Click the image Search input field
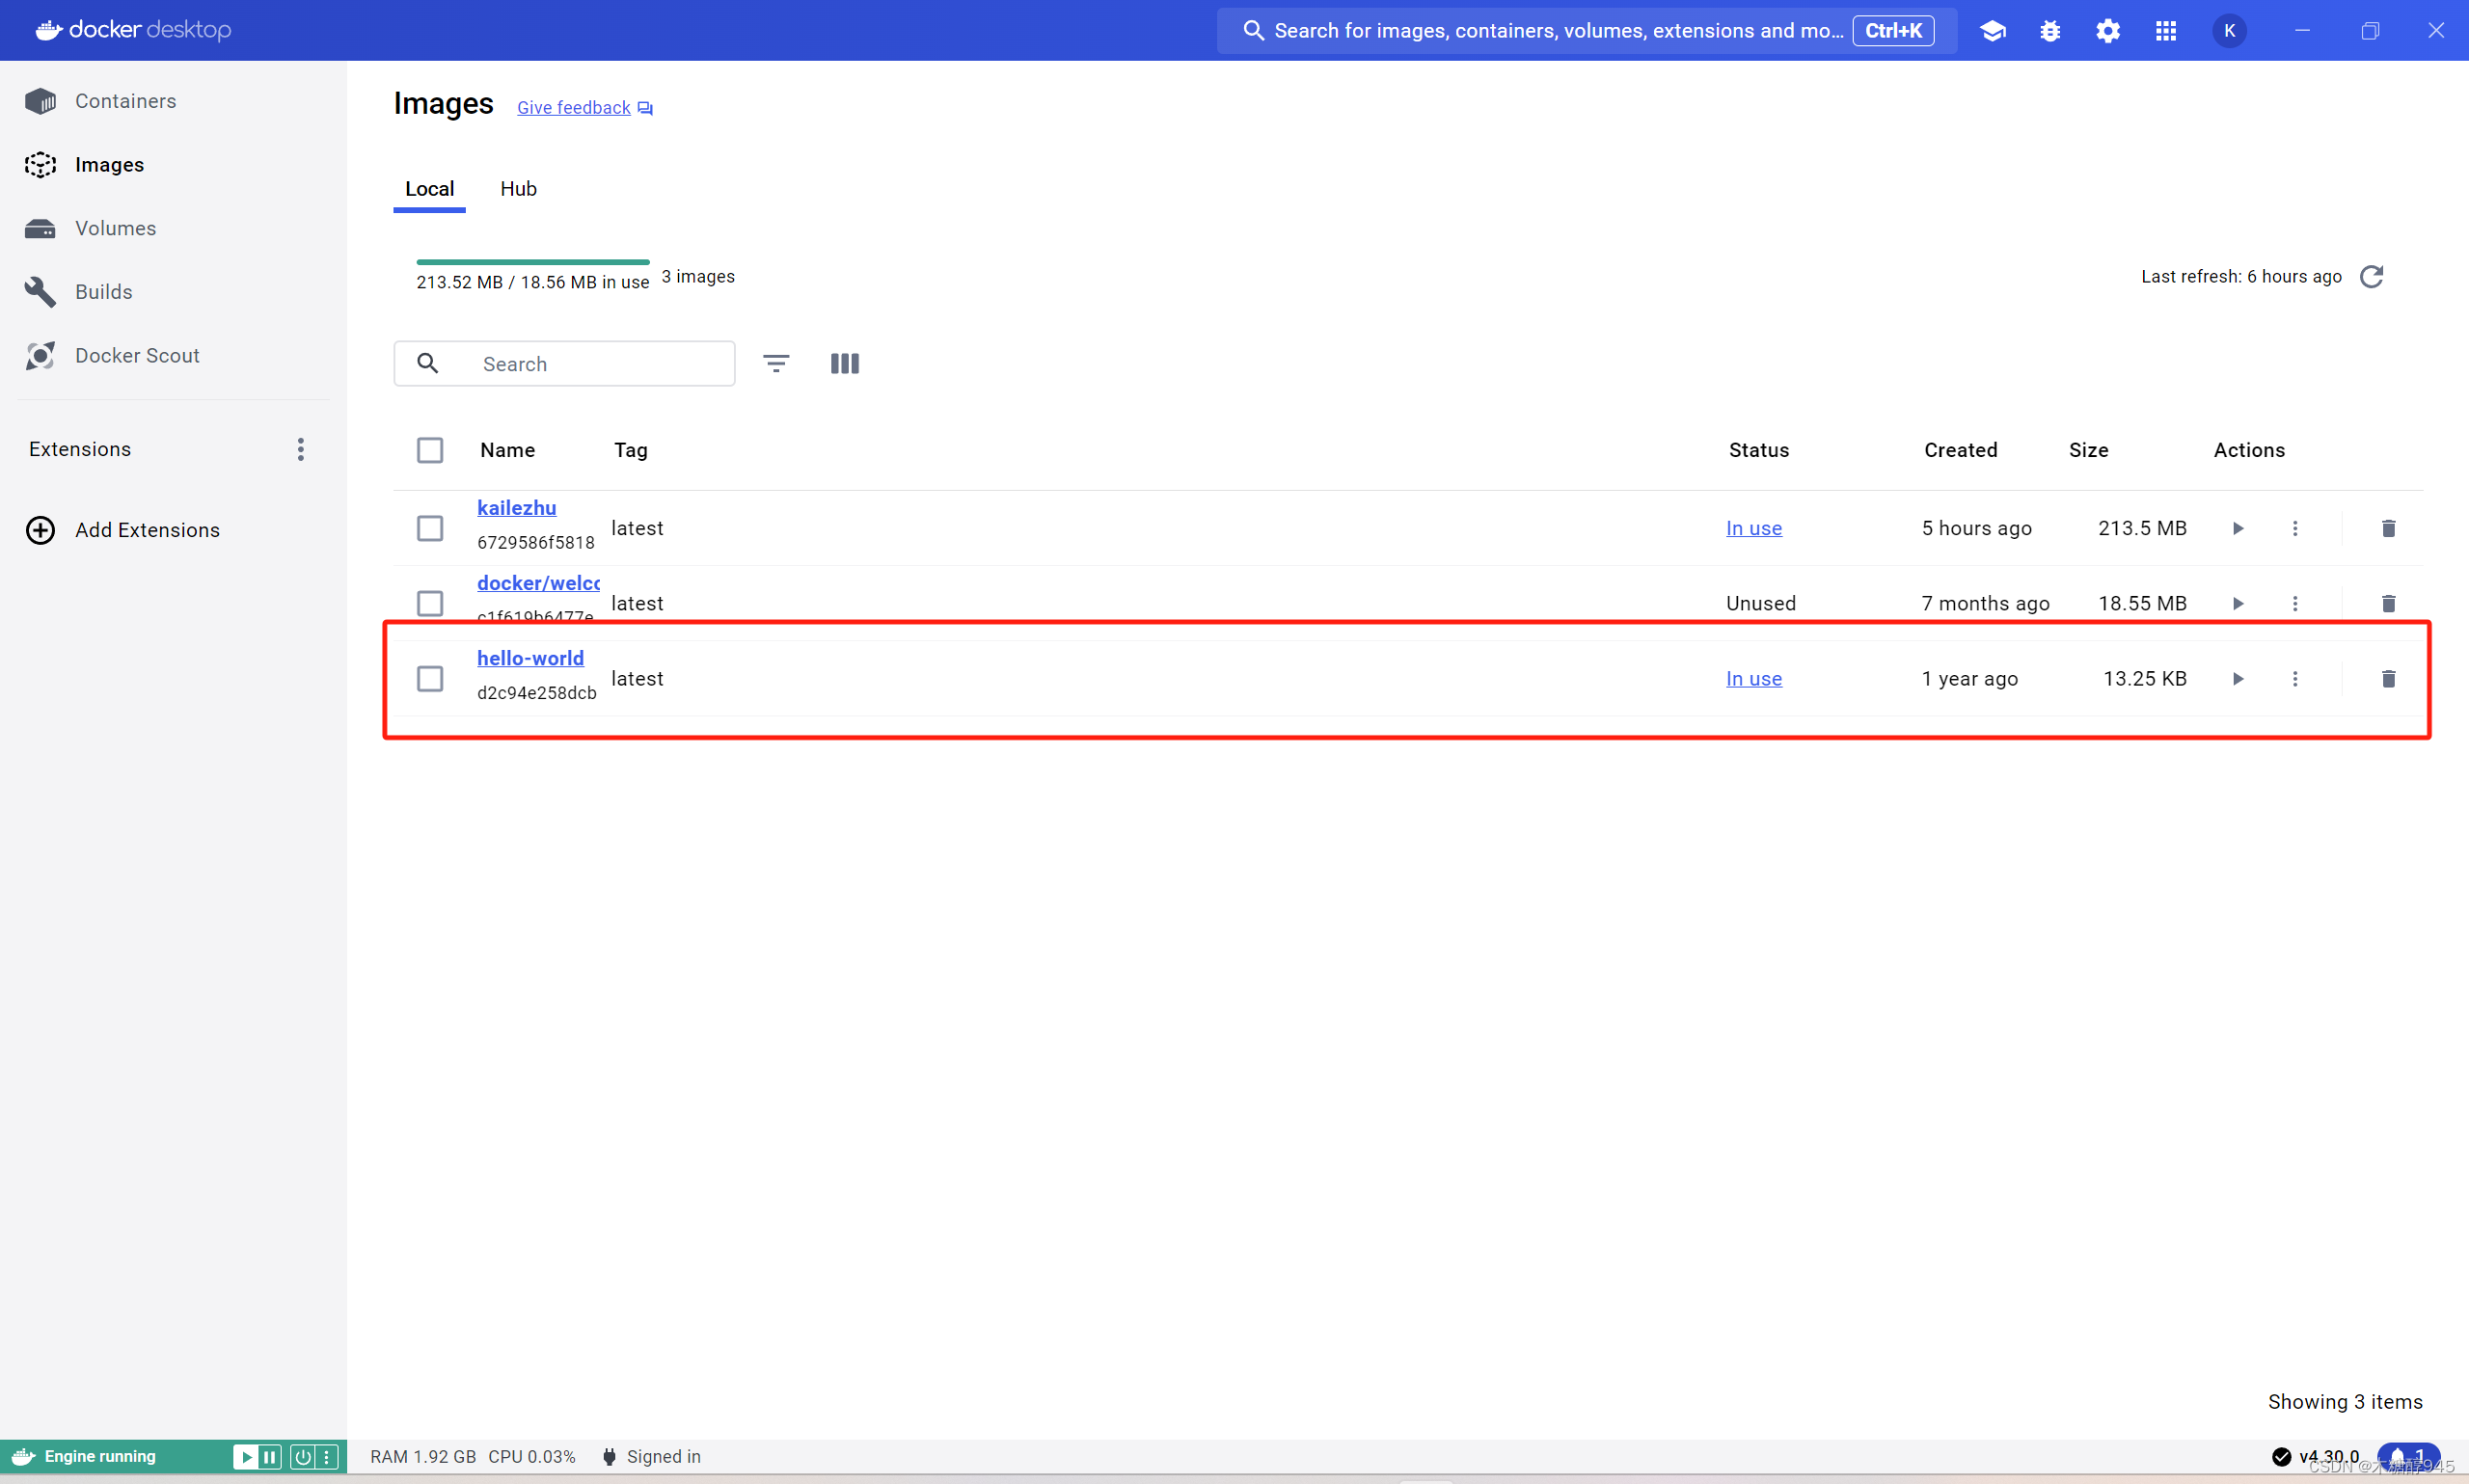 (x=600, y=364)
